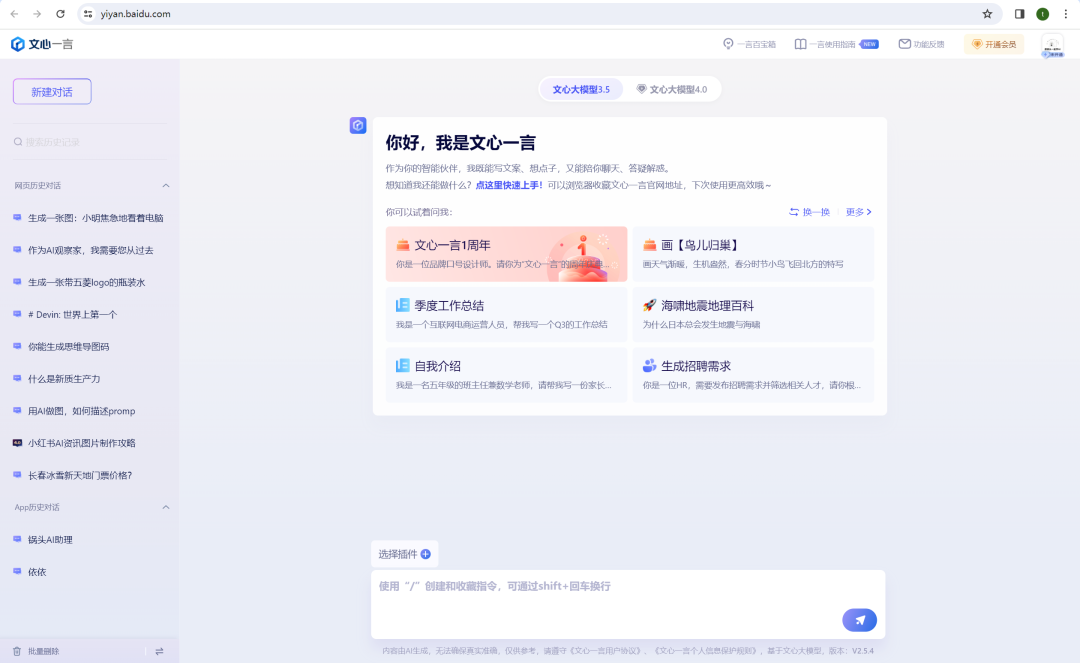Select the 季度工作总结 prompt card
The image size is (1080, 663).
(x=506, y=315)
